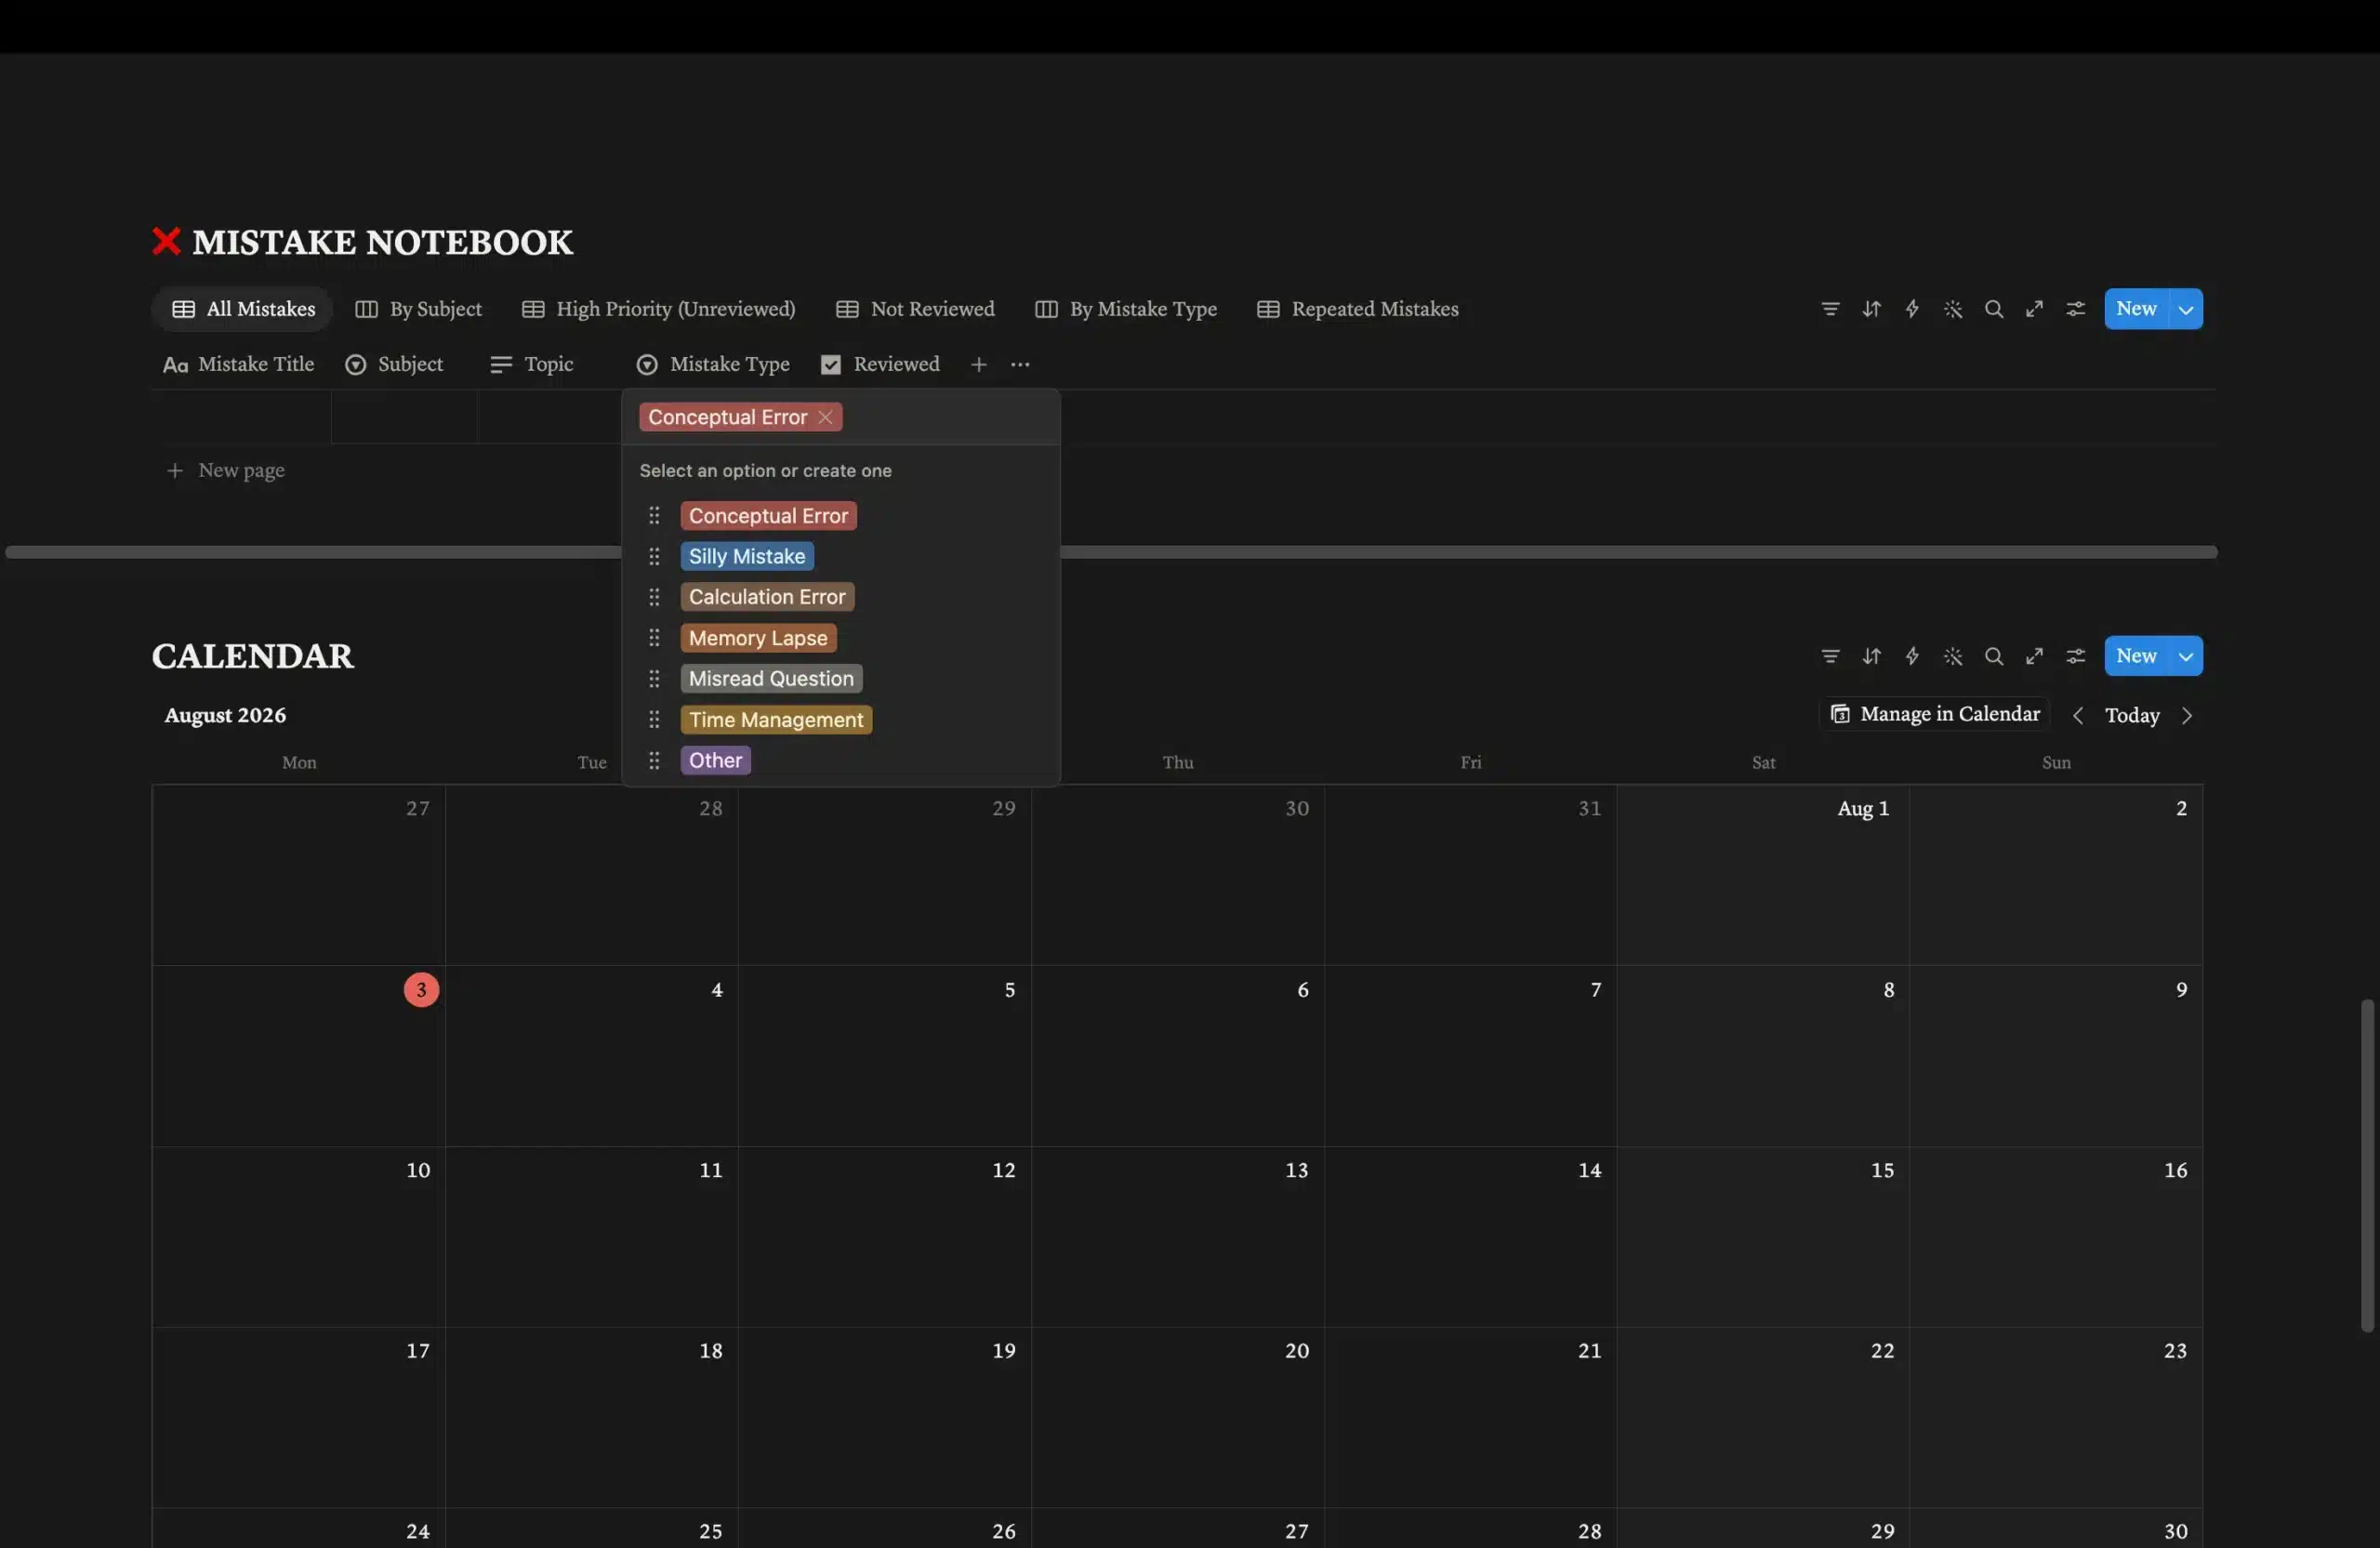Select Calculation Error option
The image size is (2380, 1548).
pos(767,597)
